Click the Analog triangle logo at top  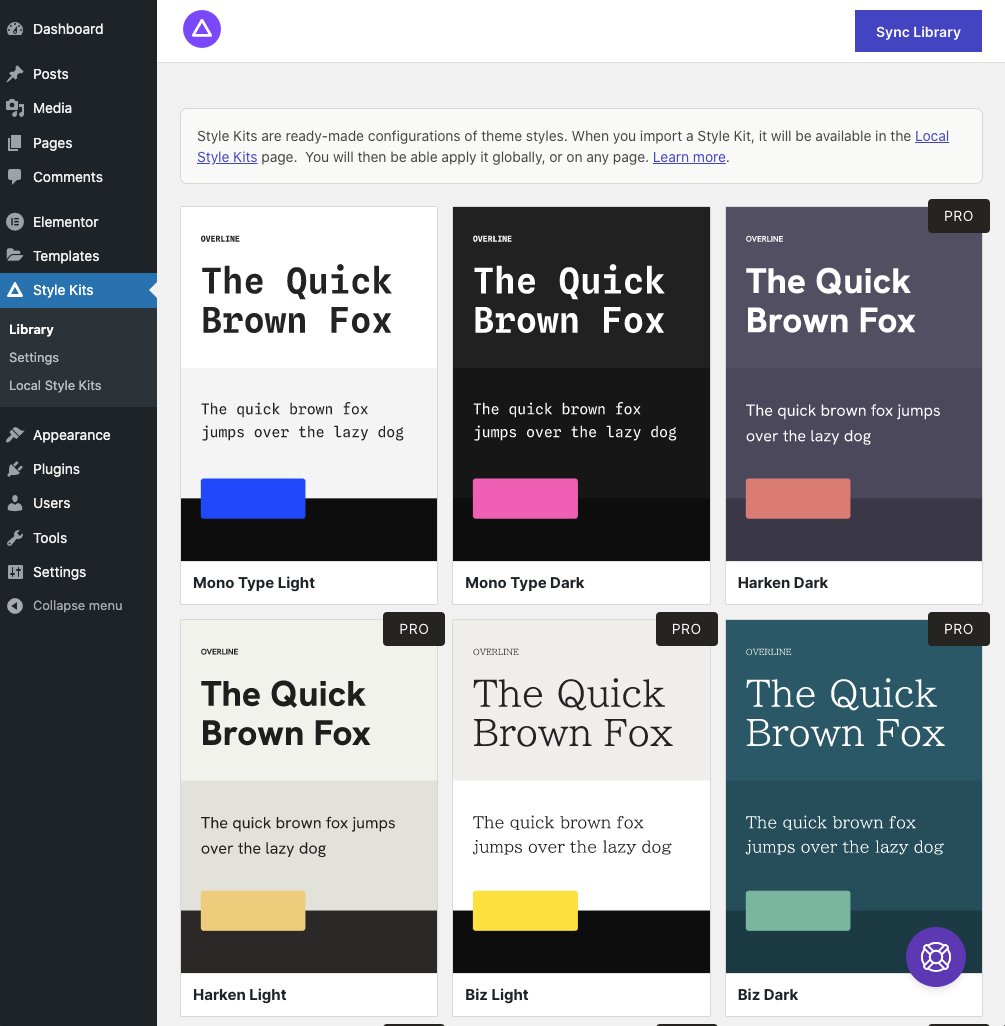[201, 29]
